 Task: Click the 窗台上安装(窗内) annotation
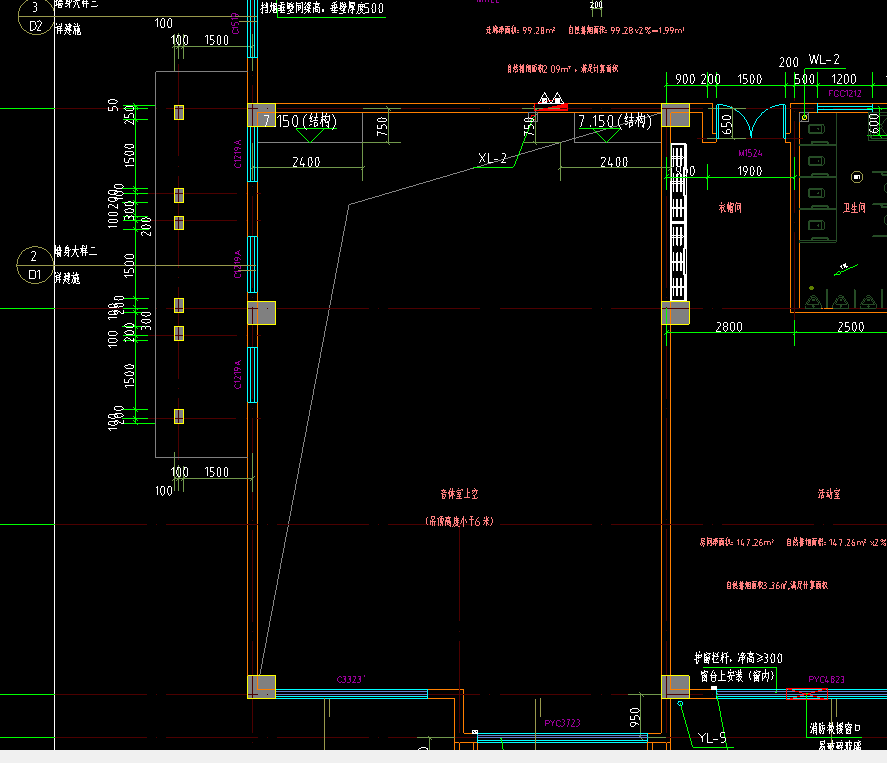(737, 676)
